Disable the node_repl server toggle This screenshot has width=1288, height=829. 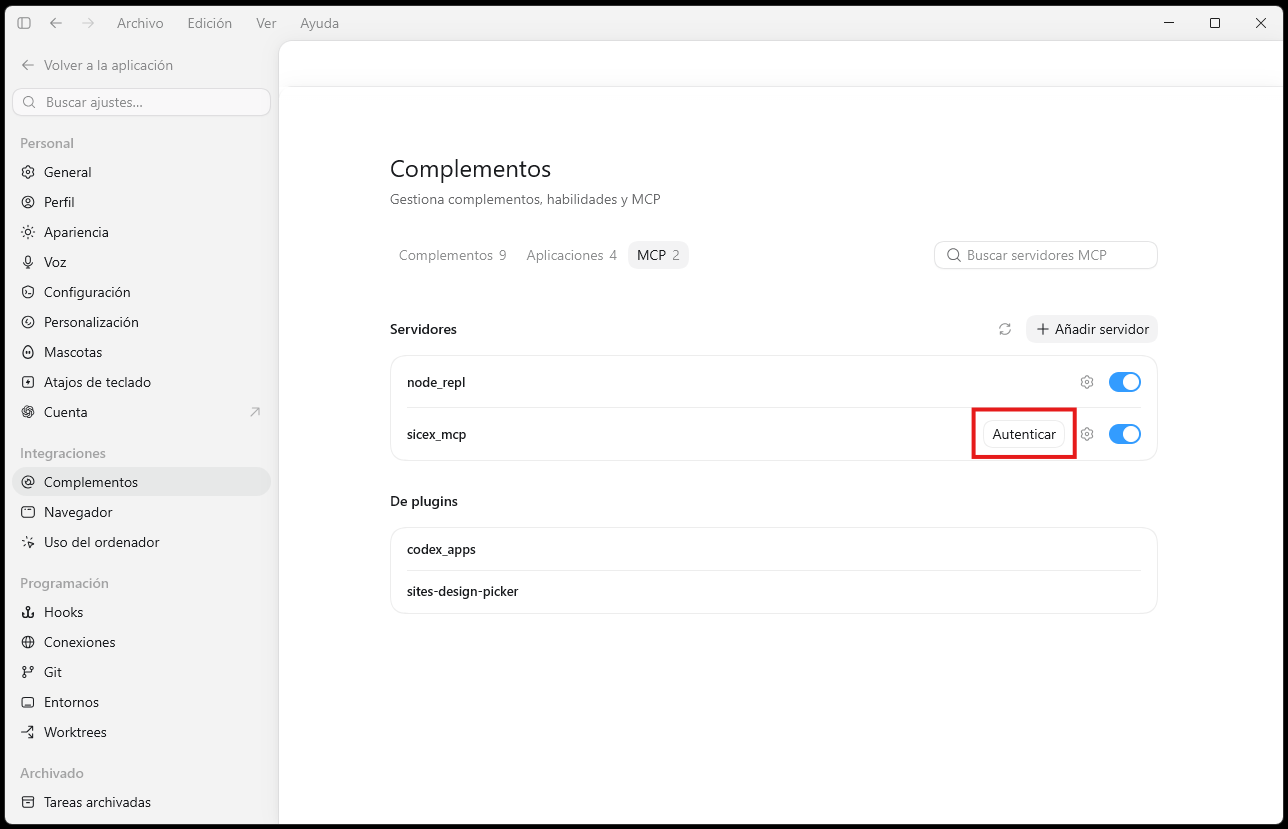pos(1125,382)
